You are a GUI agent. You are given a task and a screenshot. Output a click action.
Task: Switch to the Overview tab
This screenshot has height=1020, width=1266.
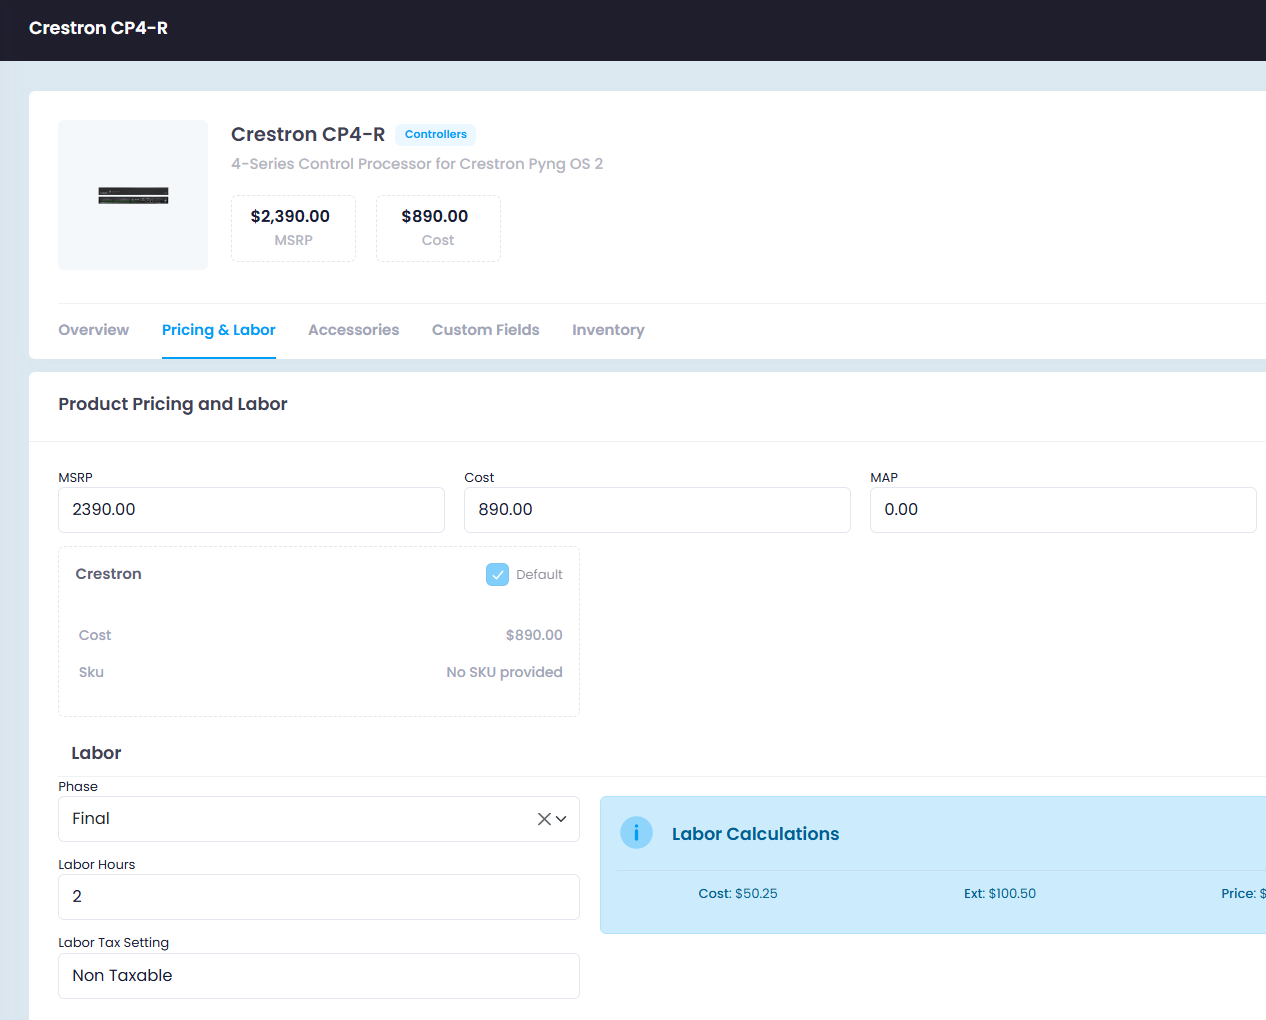coord(93,330)
